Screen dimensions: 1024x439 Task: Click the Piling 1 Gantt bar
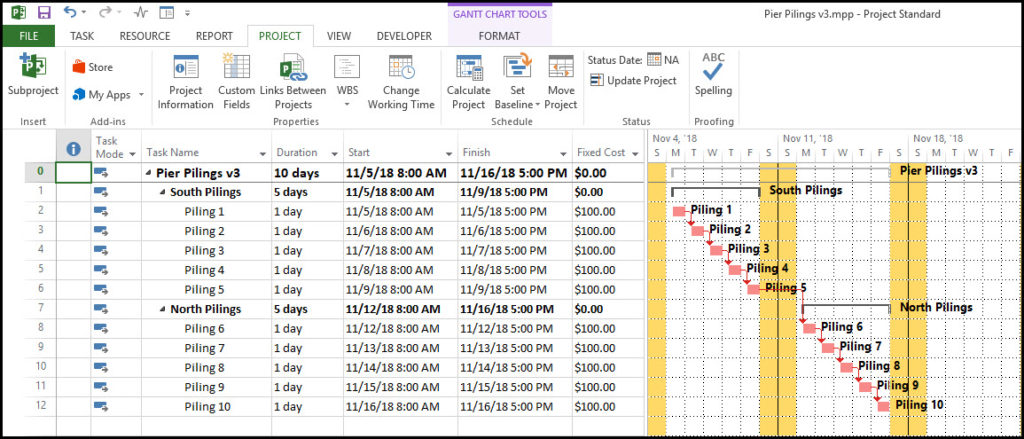pos(679,212)
